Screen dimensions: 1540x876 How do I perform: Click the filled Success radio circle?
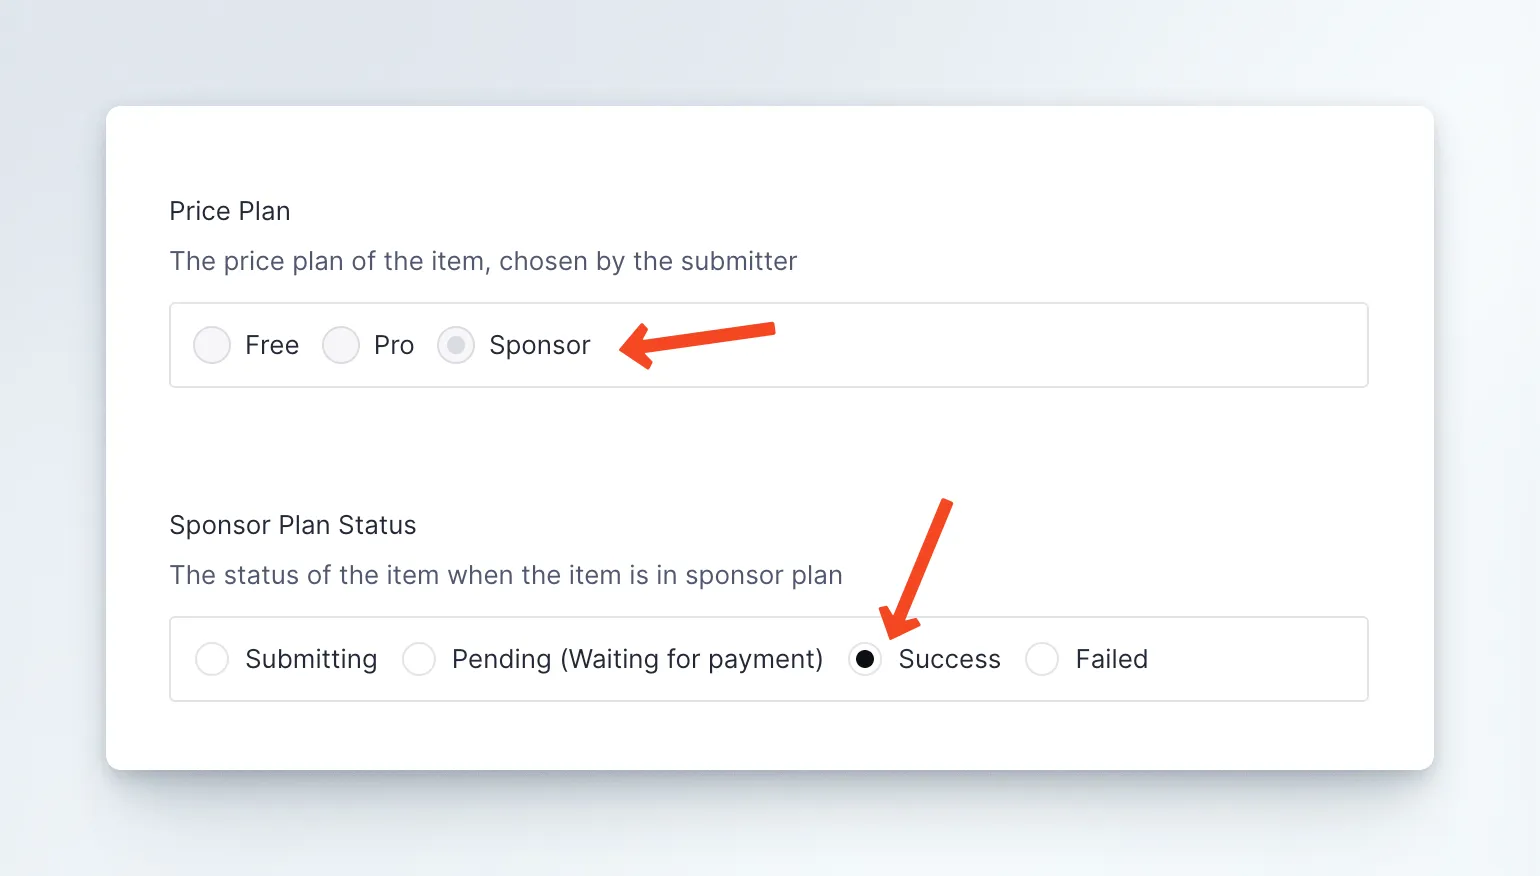click(x=865, y=659)
